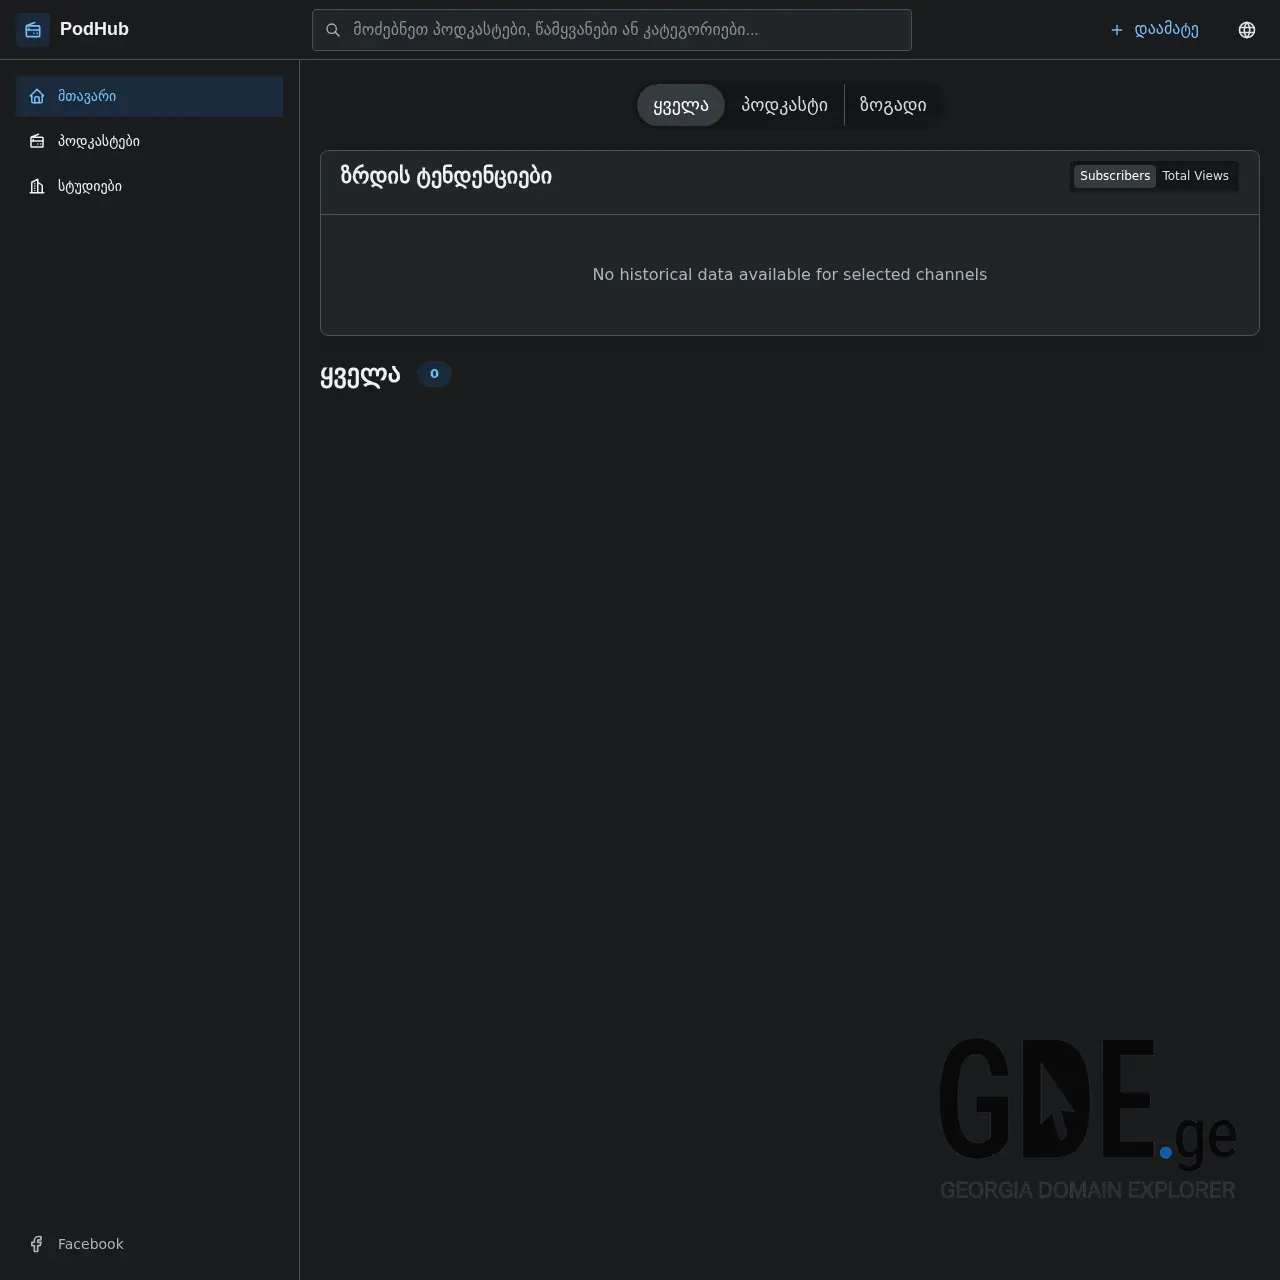The height and width of the screenshot is (1280, 1280).
Task: Click the დაამატე button
Action: pos(1155,30)
